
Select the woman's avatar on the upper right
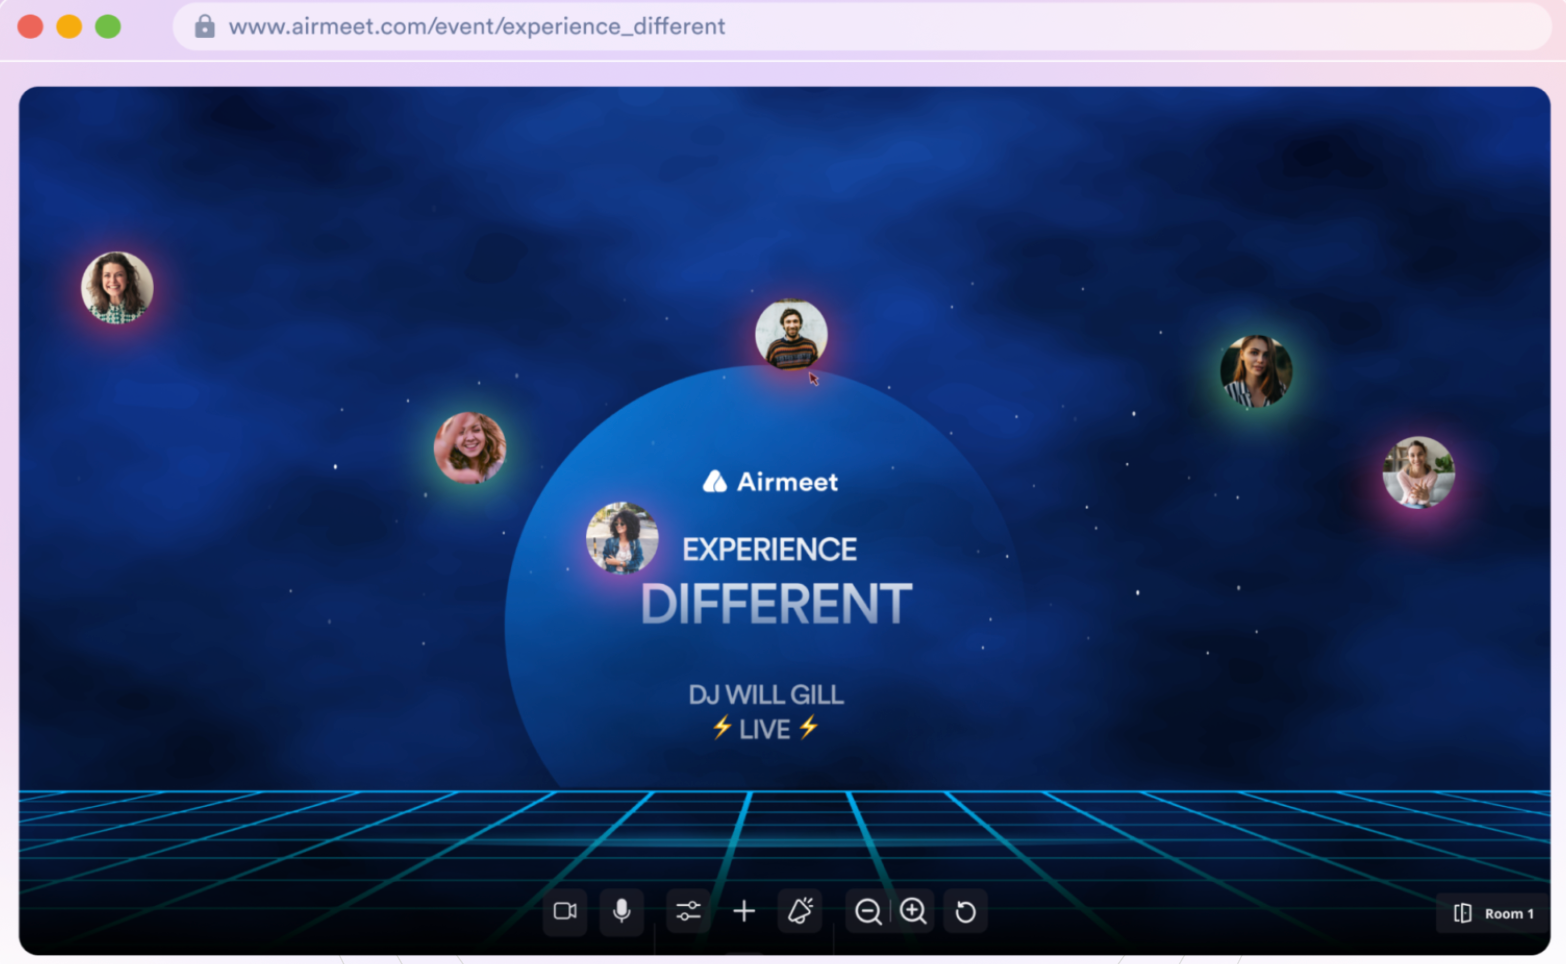pos(1255,372)
